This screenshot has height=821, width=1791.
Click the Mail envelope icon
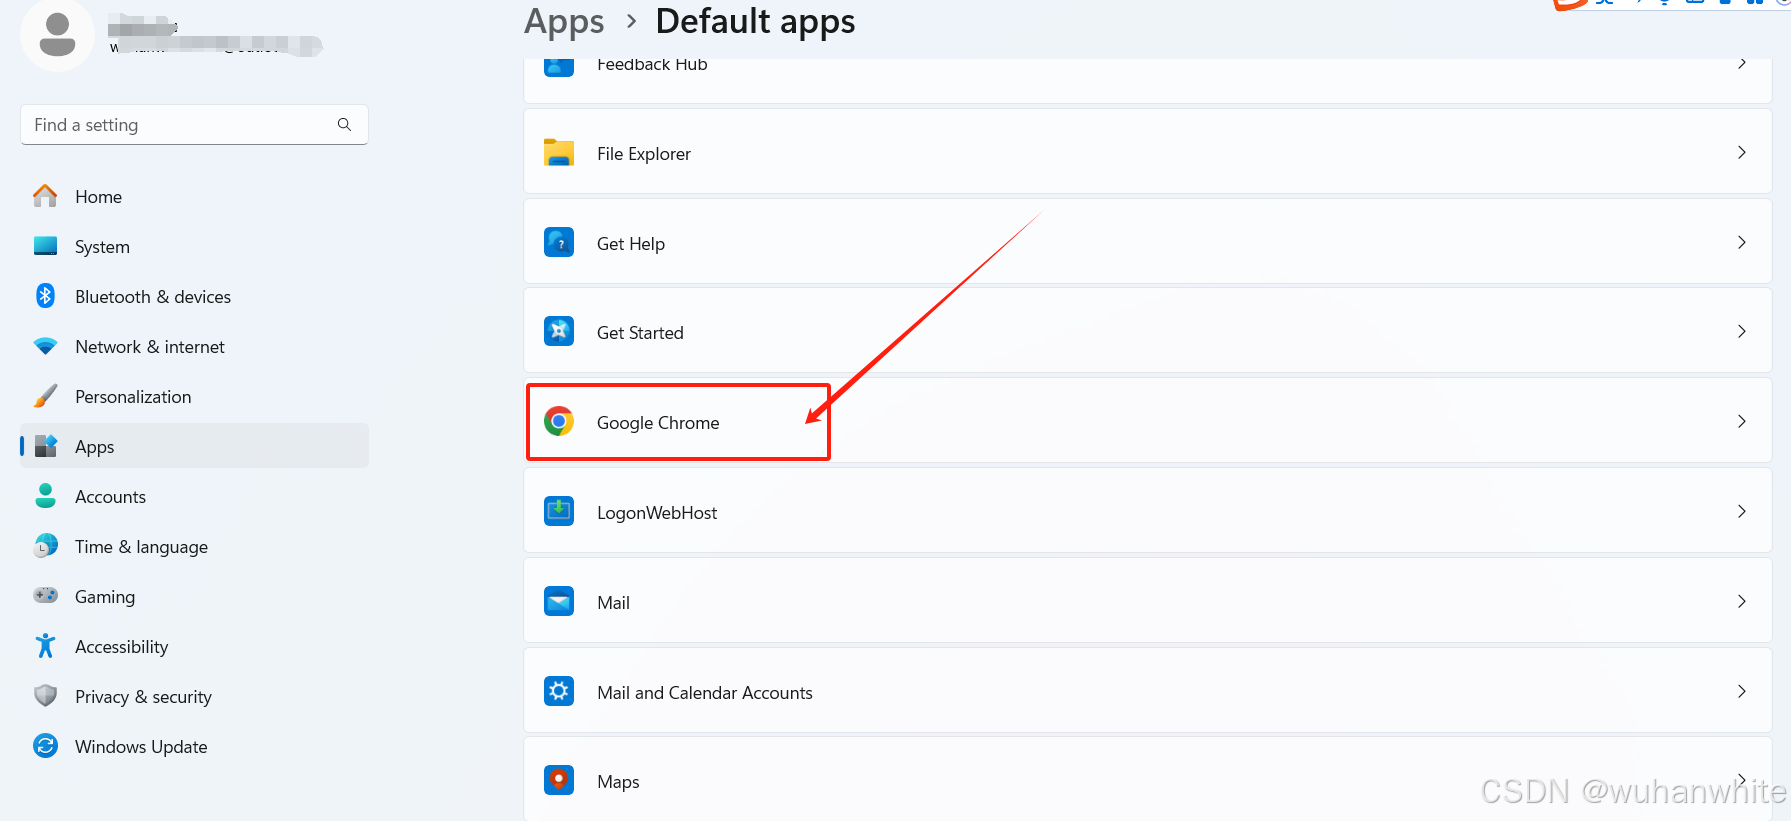(x=559, y=601)
